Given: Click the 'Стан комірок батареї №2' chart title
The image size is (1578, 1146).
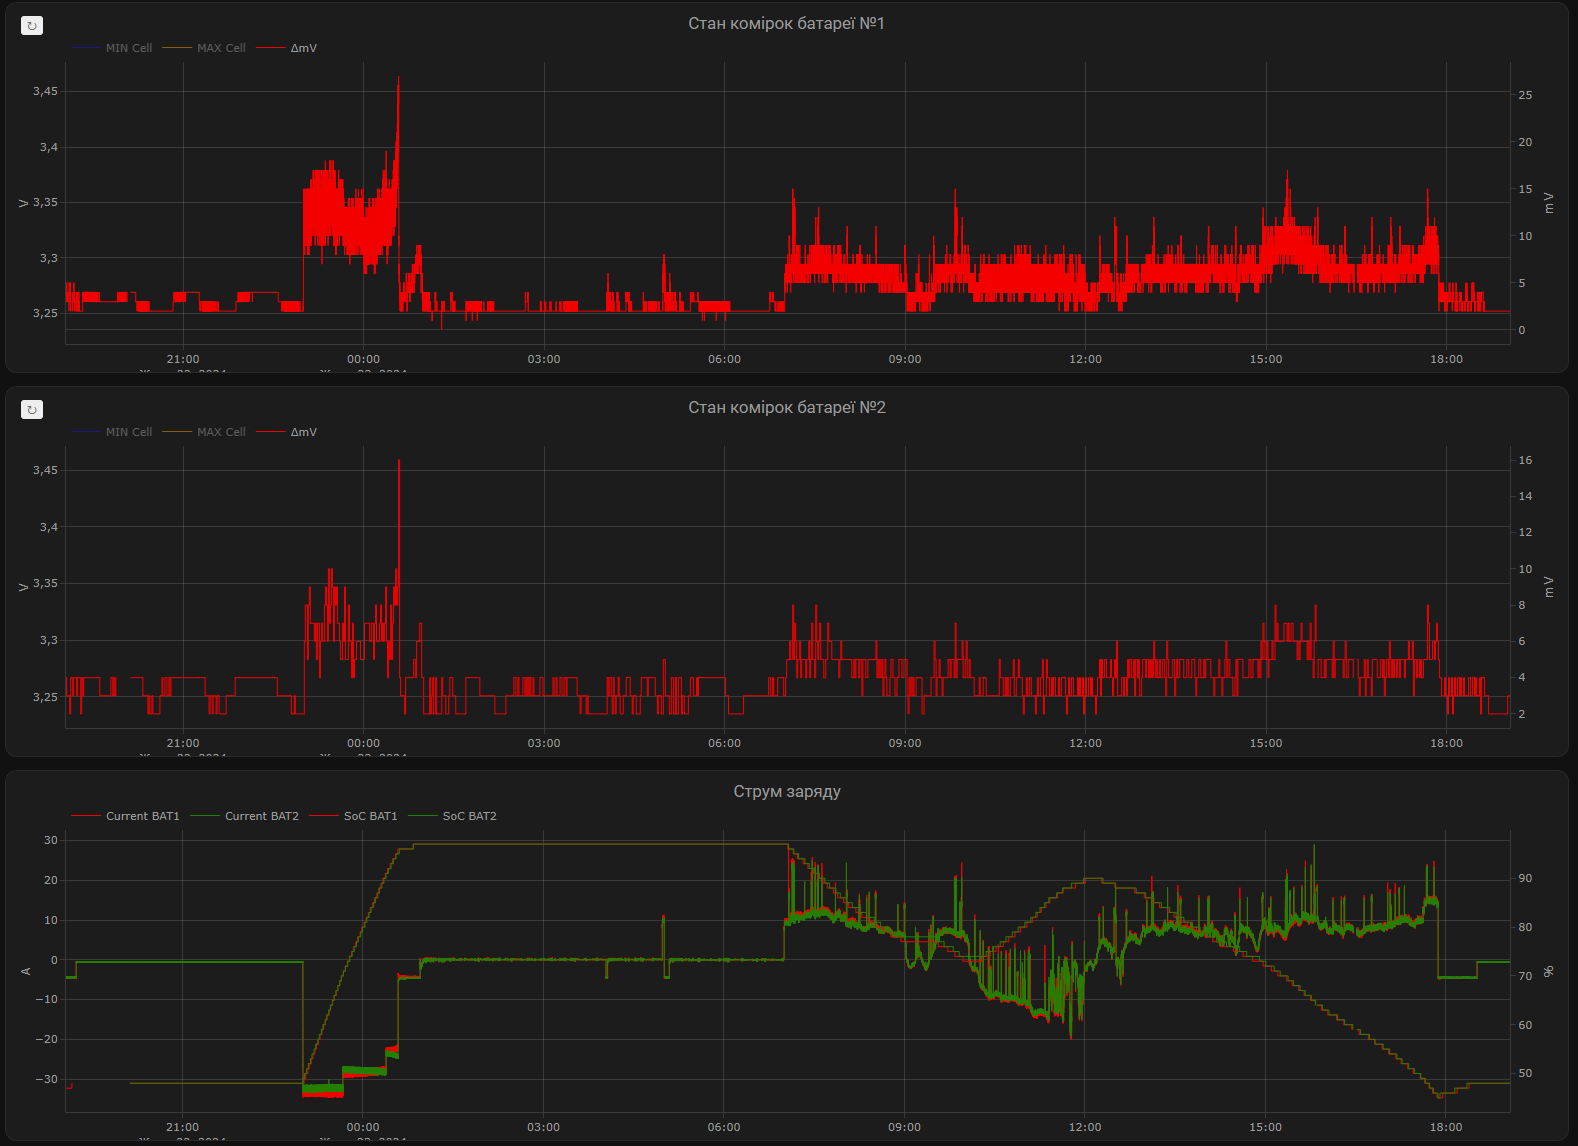Looking at the screenshot, I should [787, 407].
